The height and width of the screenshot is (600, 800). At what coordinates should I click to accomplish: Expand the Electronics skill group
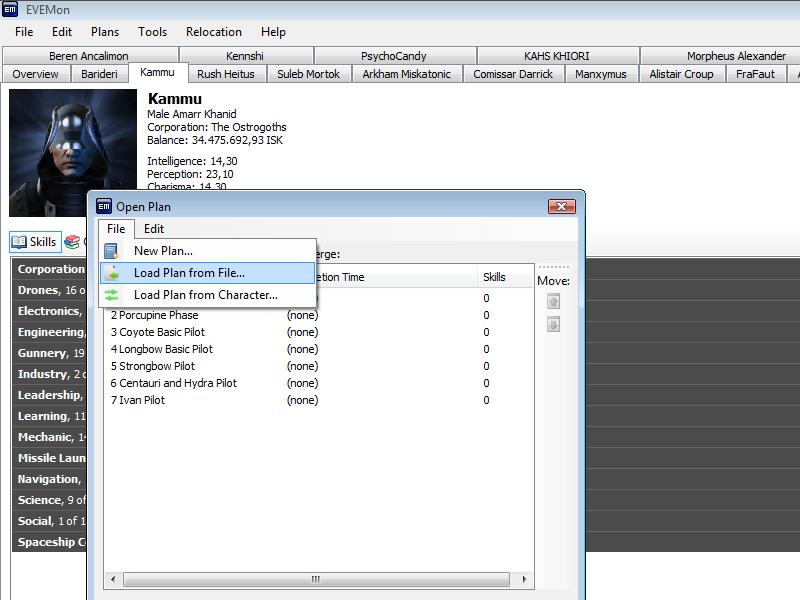[x=49, y=311]
